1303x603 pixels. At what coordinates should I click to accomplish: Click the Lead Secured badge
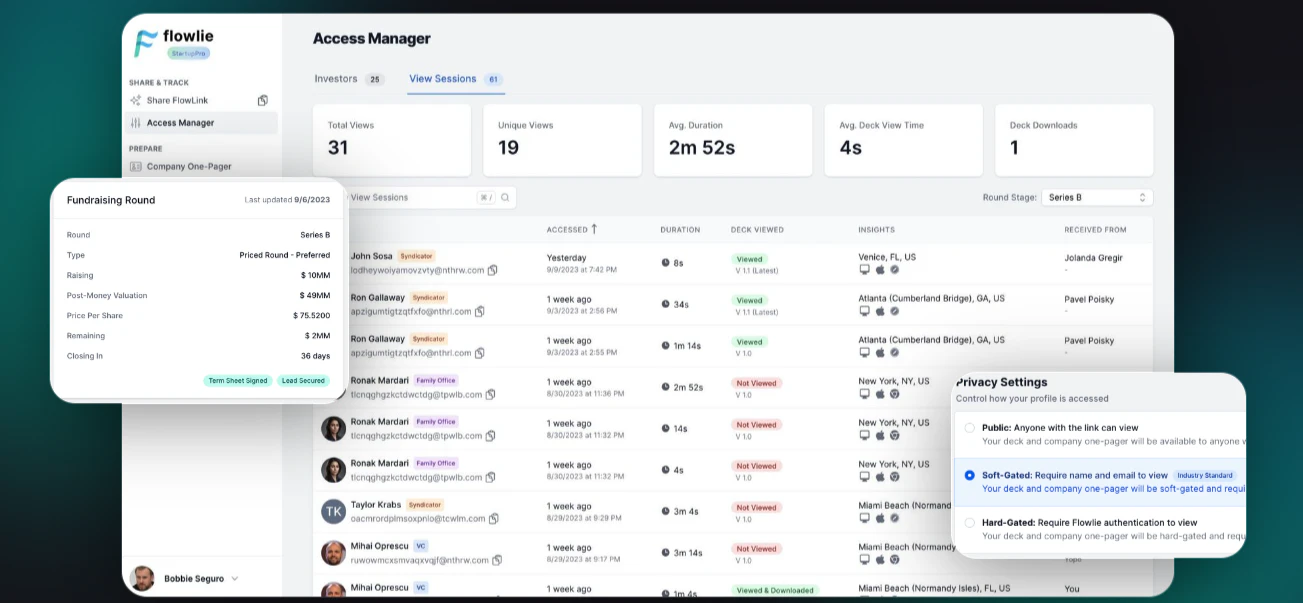coord(303,380)
